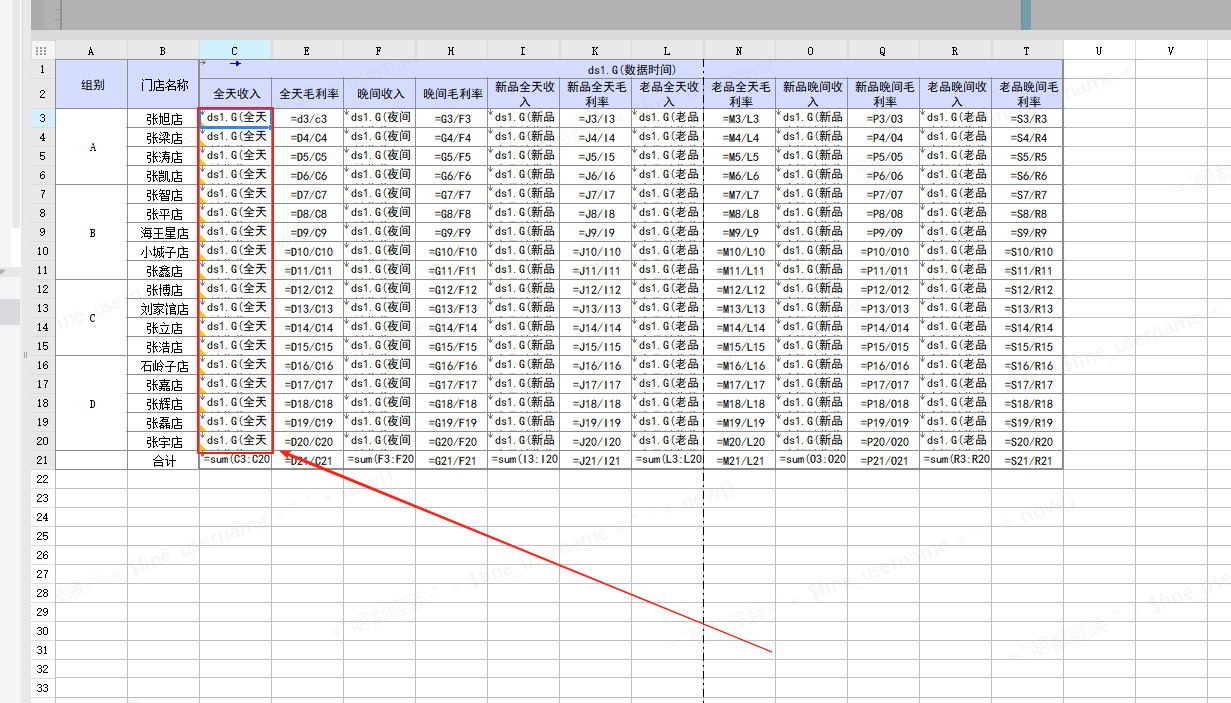Select the ds1.G(数据时间) merged title cell
Image resolution: width=1231 pixels, height=703 pixels.
click(631, 69)
